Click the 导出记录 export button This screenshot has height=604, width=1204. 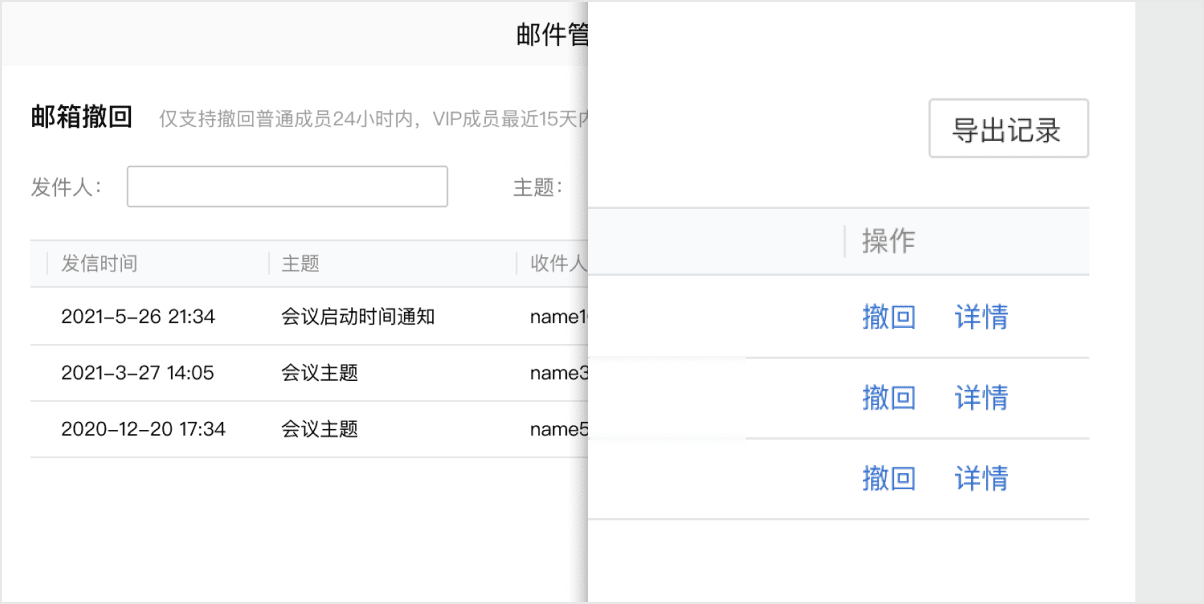point(1008,128)
